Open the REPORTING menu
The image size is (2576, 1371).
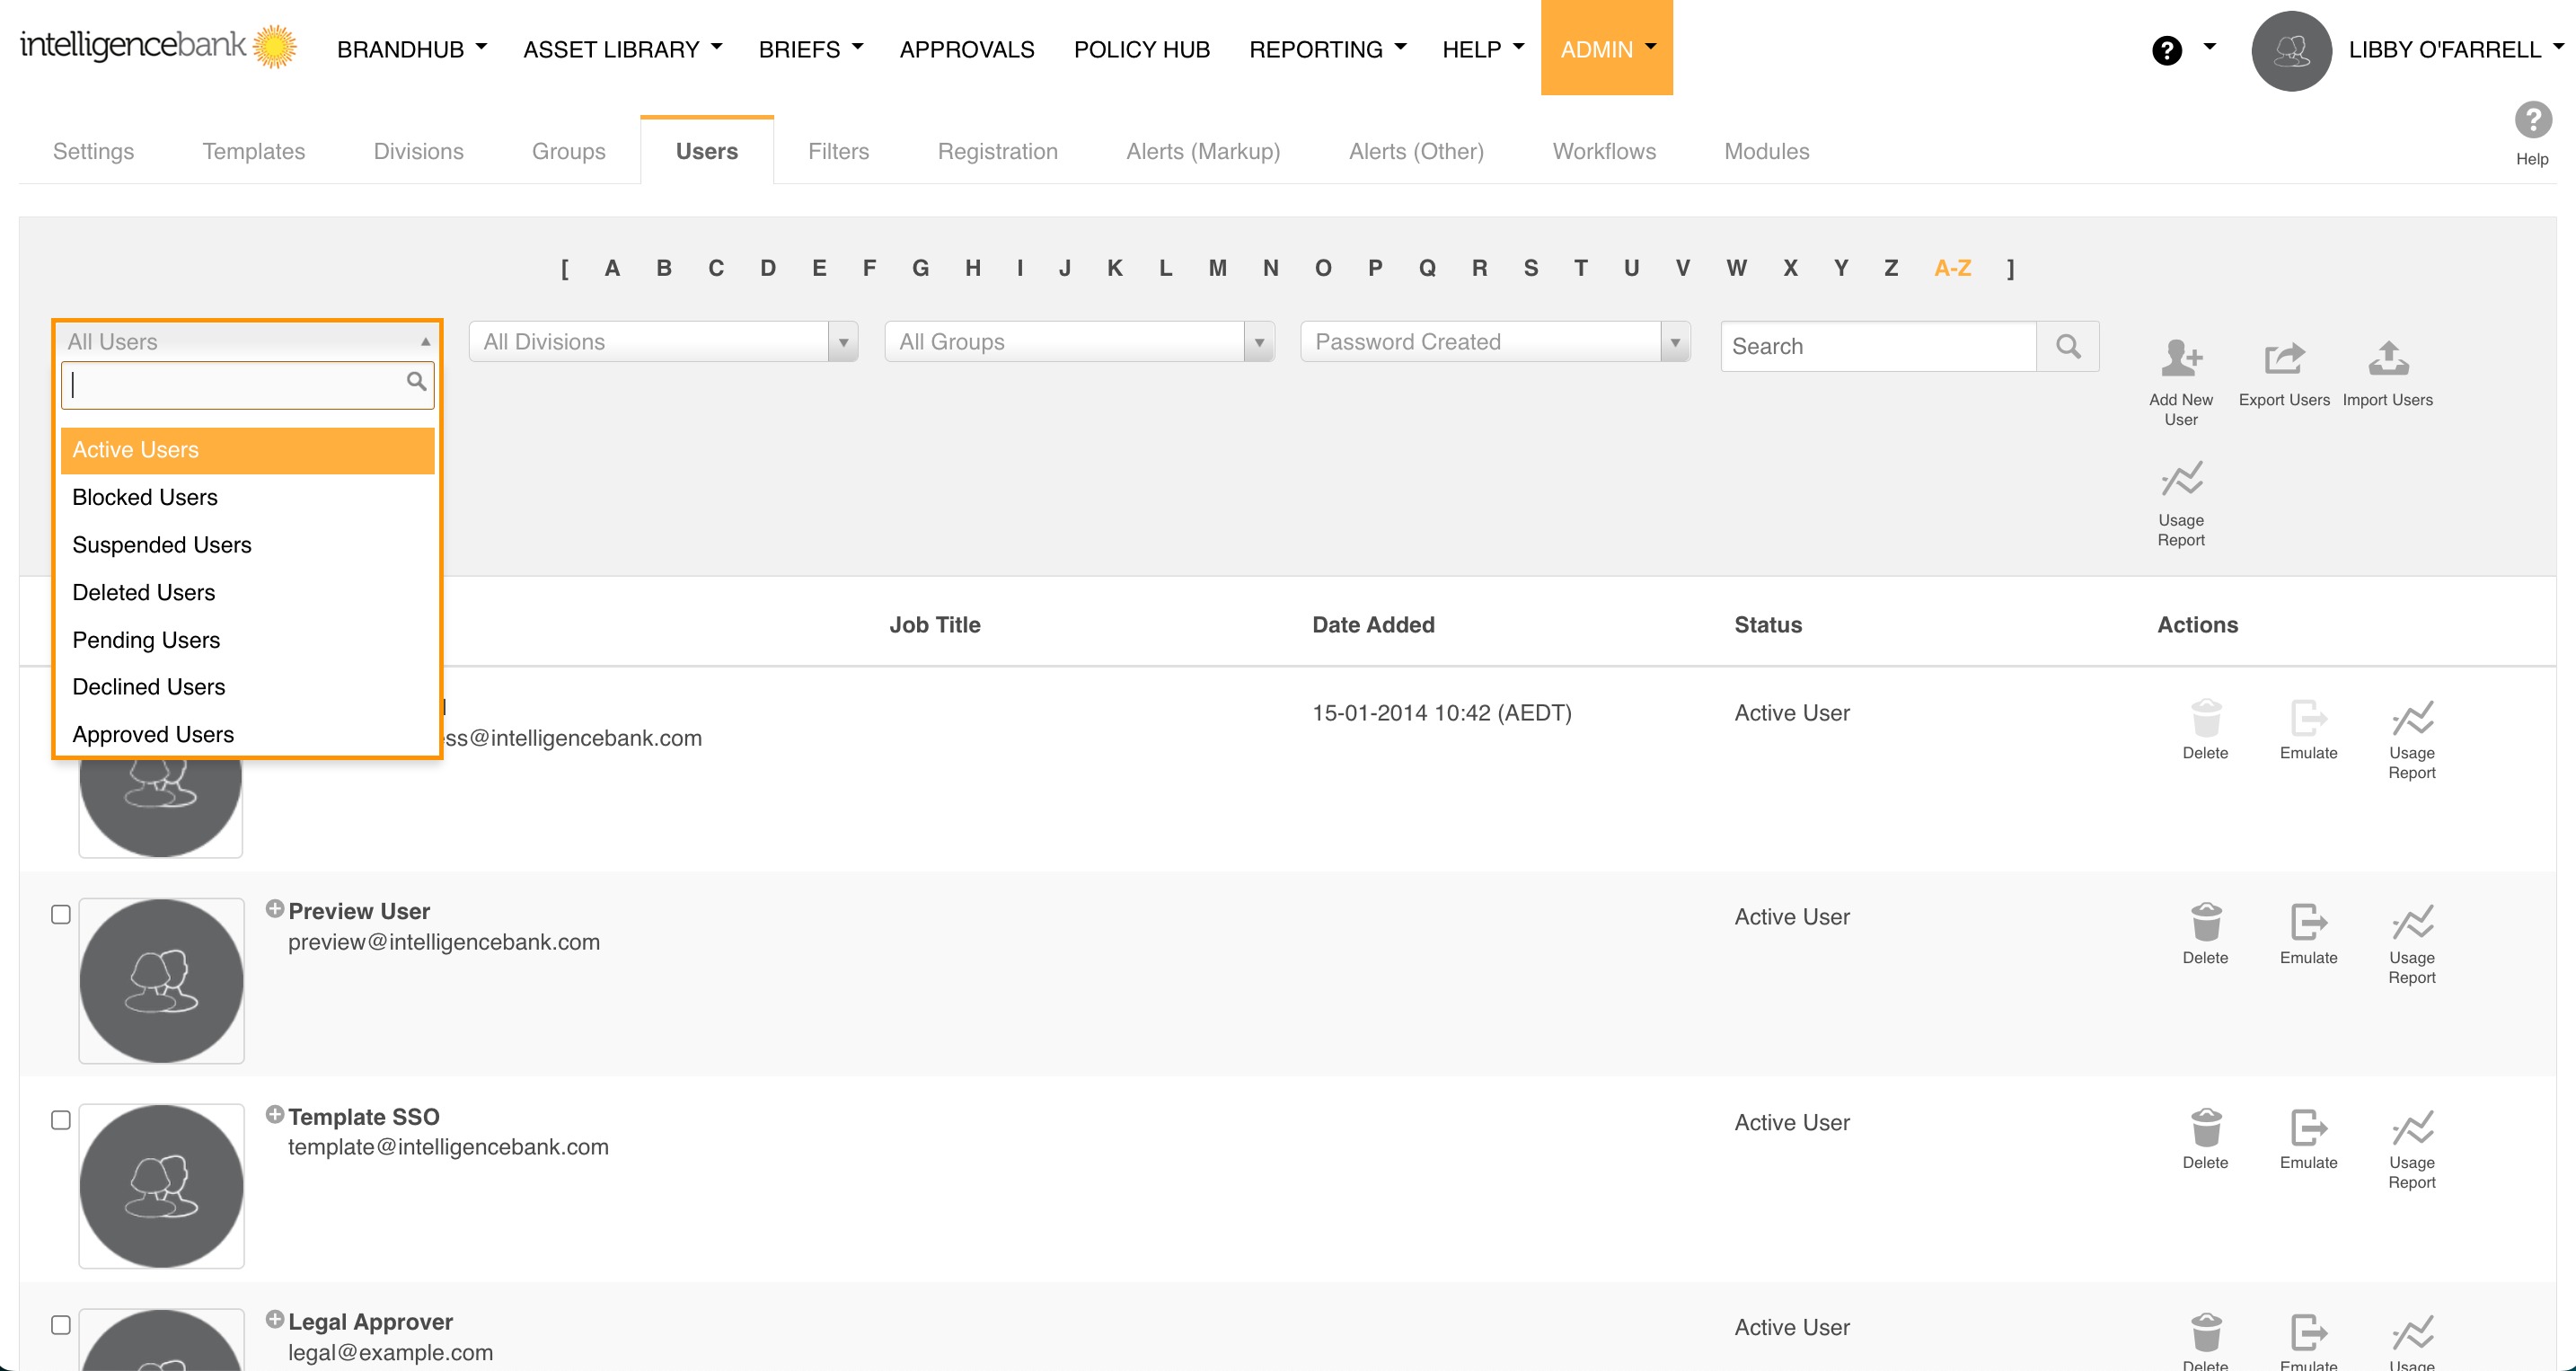(1318, 48)
